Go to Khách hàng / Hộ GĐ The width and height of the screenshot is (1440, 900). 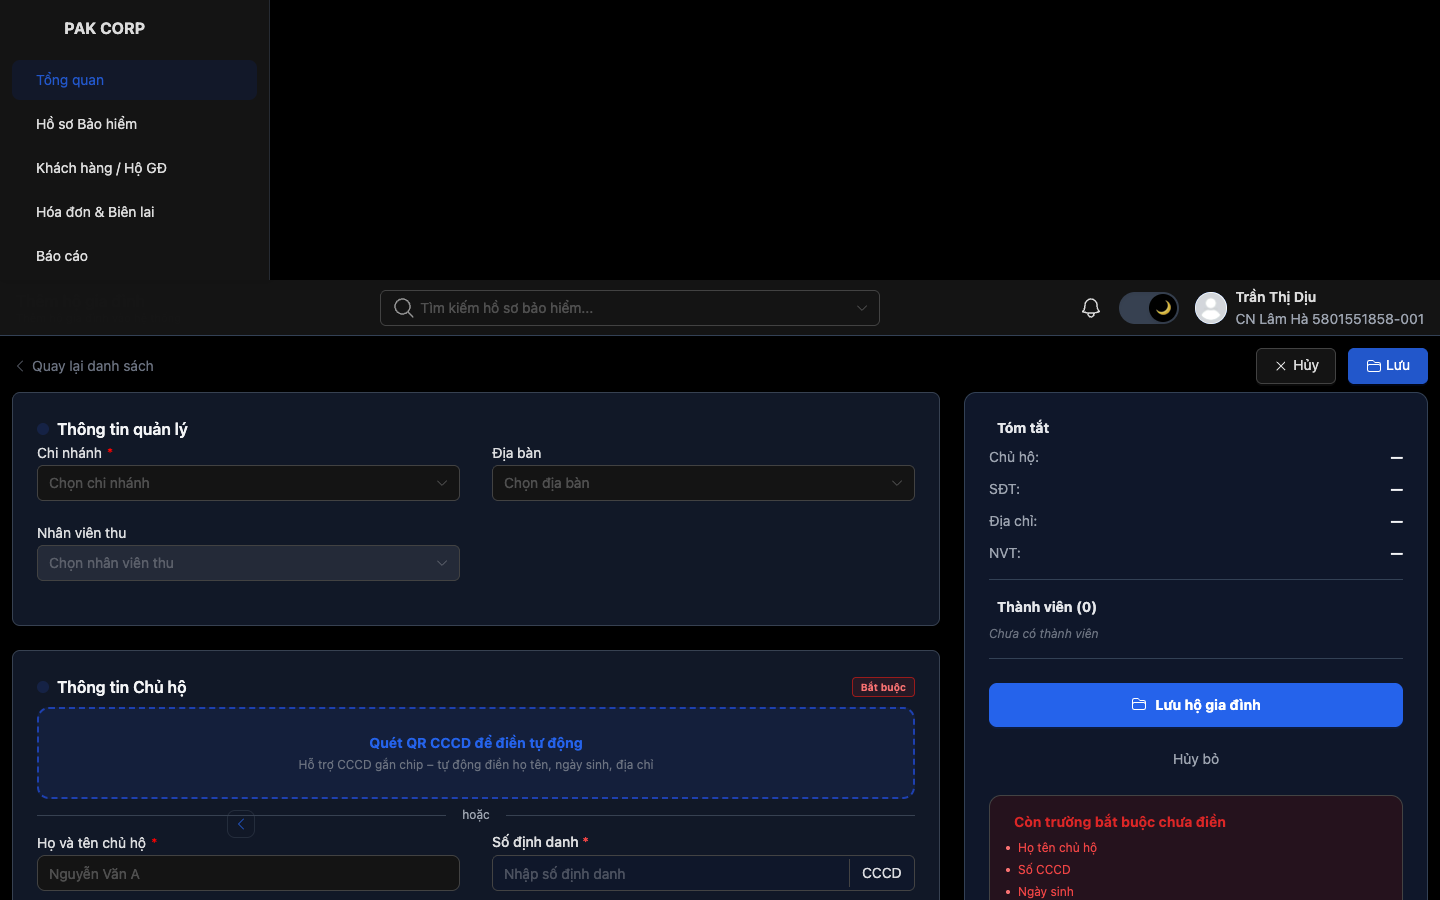[135, 168]
